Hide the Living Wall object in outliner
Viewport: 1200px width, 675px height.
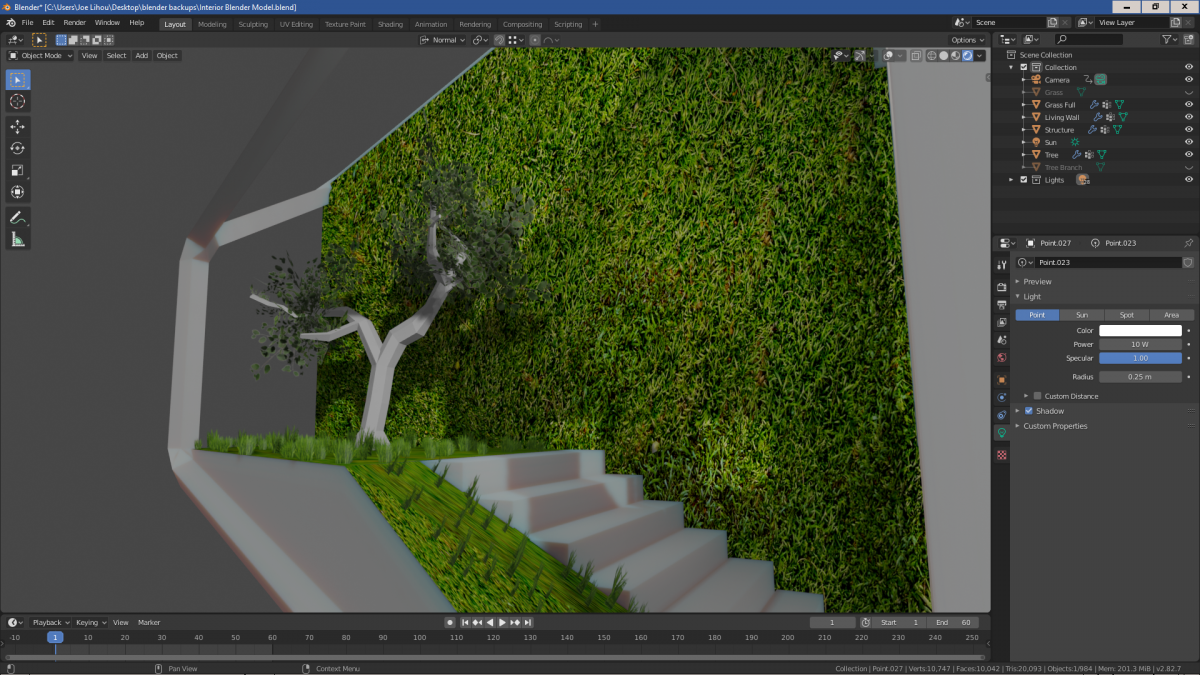[x=1189, y=117]
